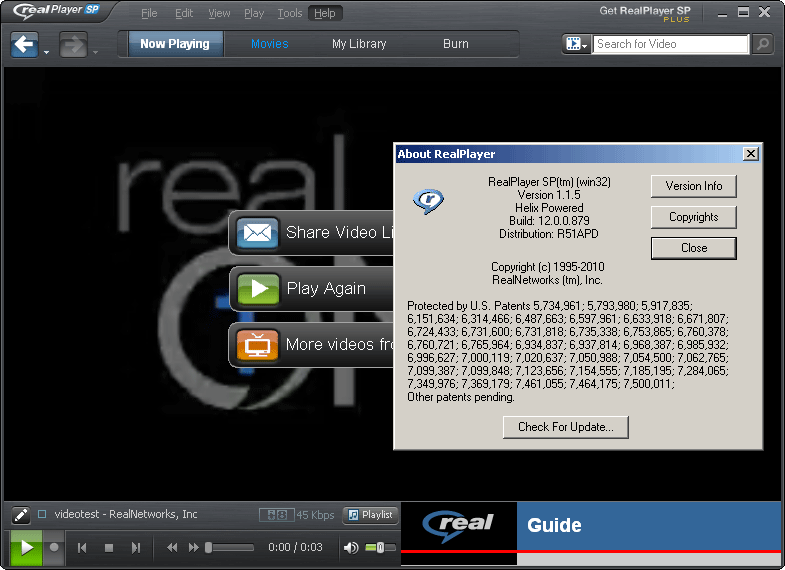Click the Next clip button

click(x=135, y=548)
